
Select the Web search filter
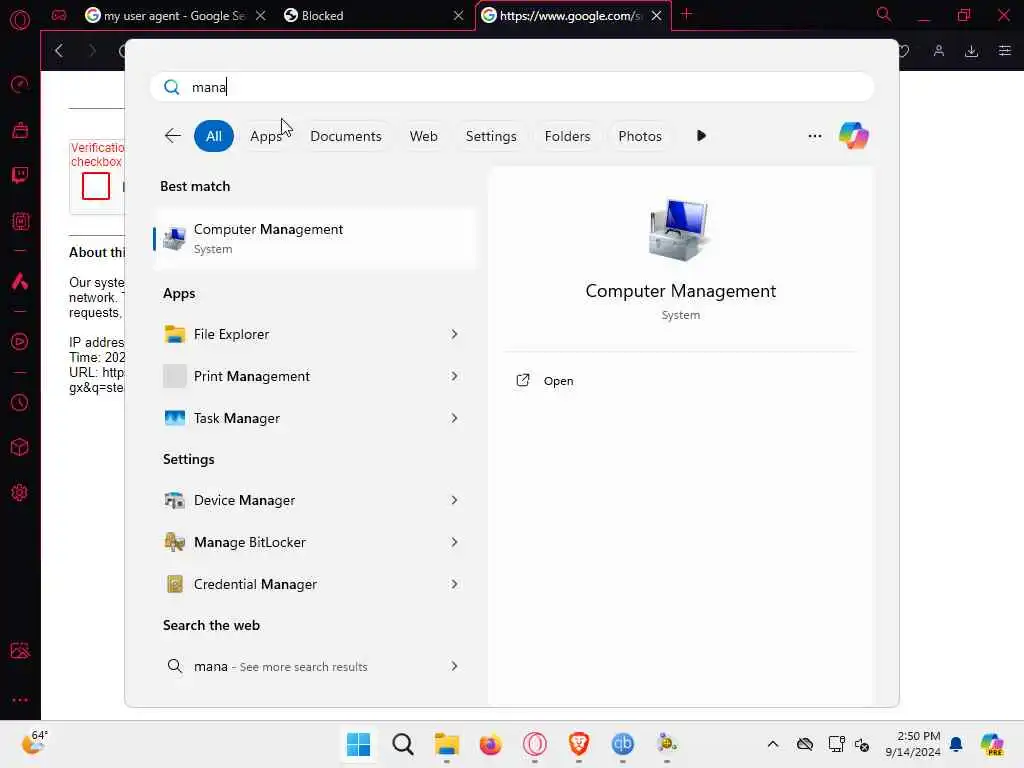pyautogui.click(x=423, y=136)
